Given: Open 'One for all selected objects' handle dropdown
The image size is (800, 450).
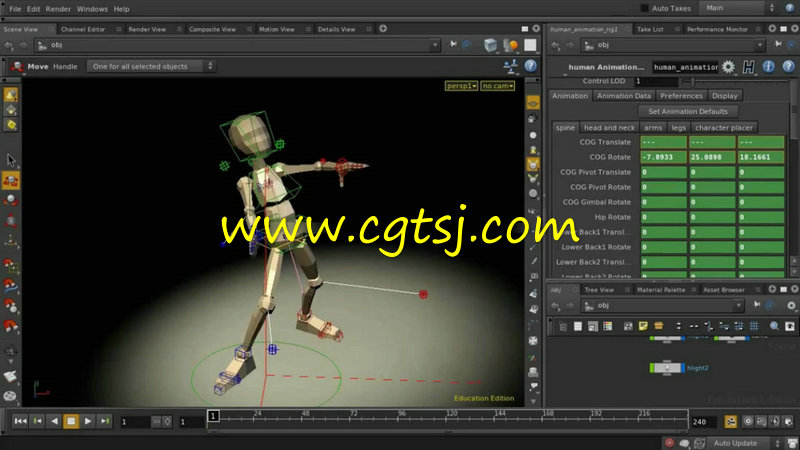Looking at the screenshot, I should pyautogui.click(x=151, y=66).
